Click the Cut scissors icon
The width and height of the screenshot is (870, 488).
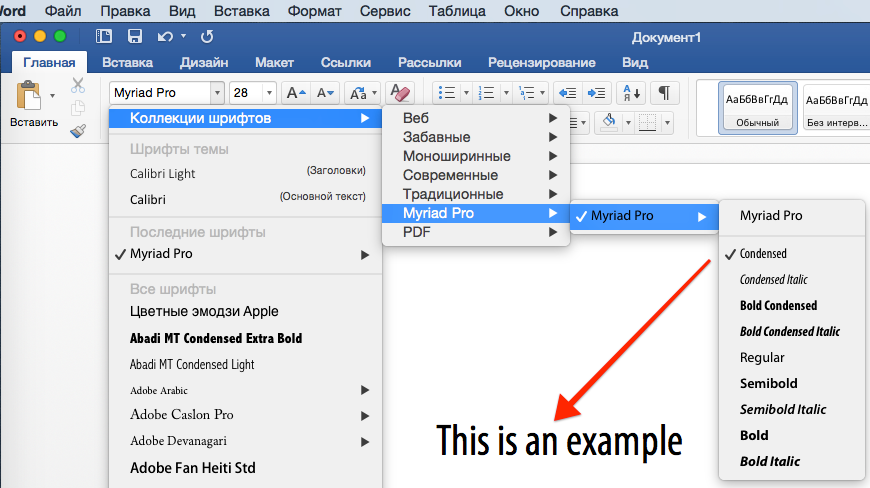[78, 85]
